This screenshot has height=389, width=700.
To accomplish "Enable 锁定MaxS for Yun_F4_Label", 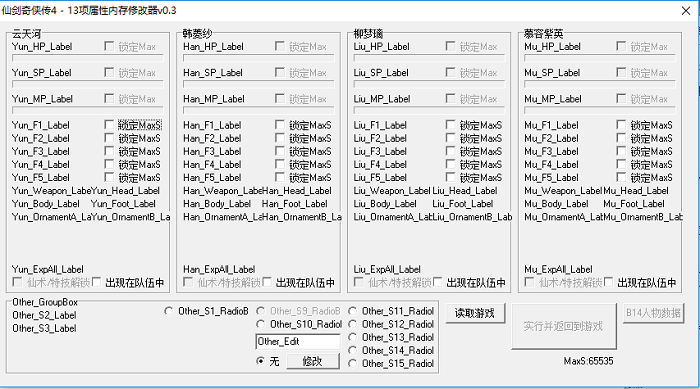I will pyautogui.click(x=109, y=164).
